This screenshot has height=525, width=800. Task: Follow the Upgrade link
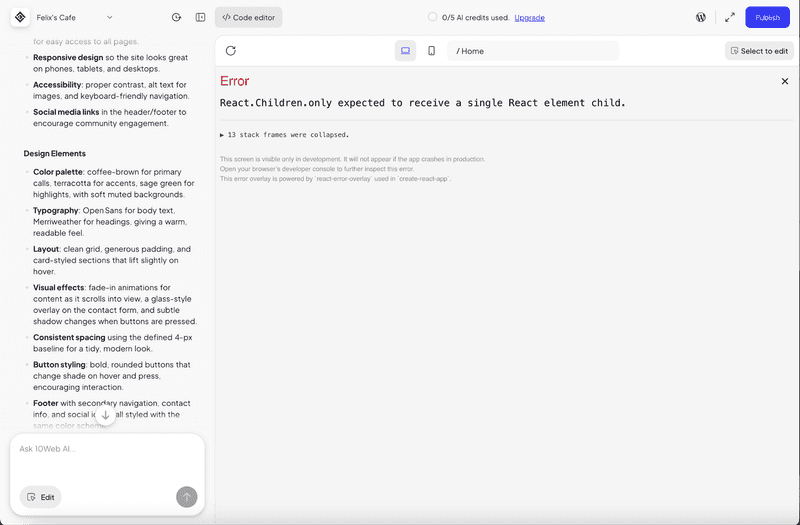coord(530,18)
